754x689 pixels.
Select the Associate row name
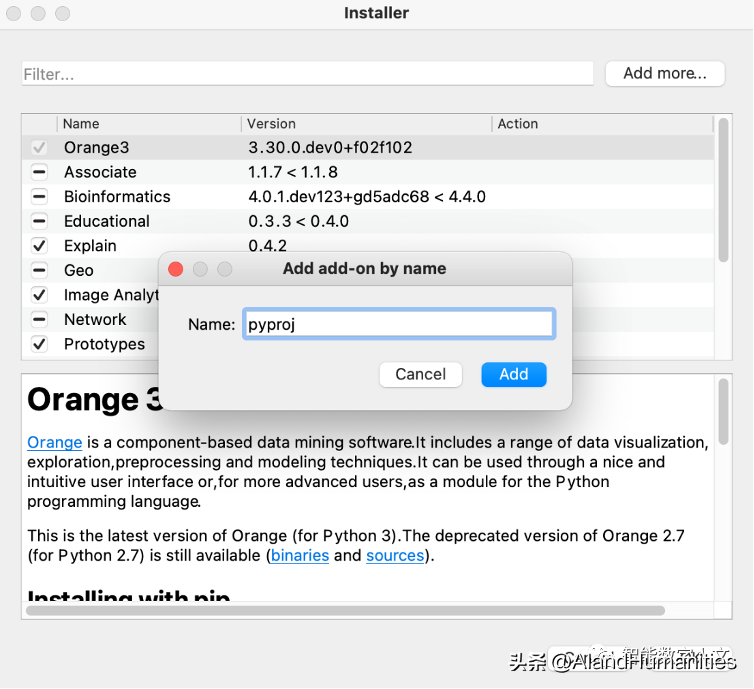click(x=100, y=172)
